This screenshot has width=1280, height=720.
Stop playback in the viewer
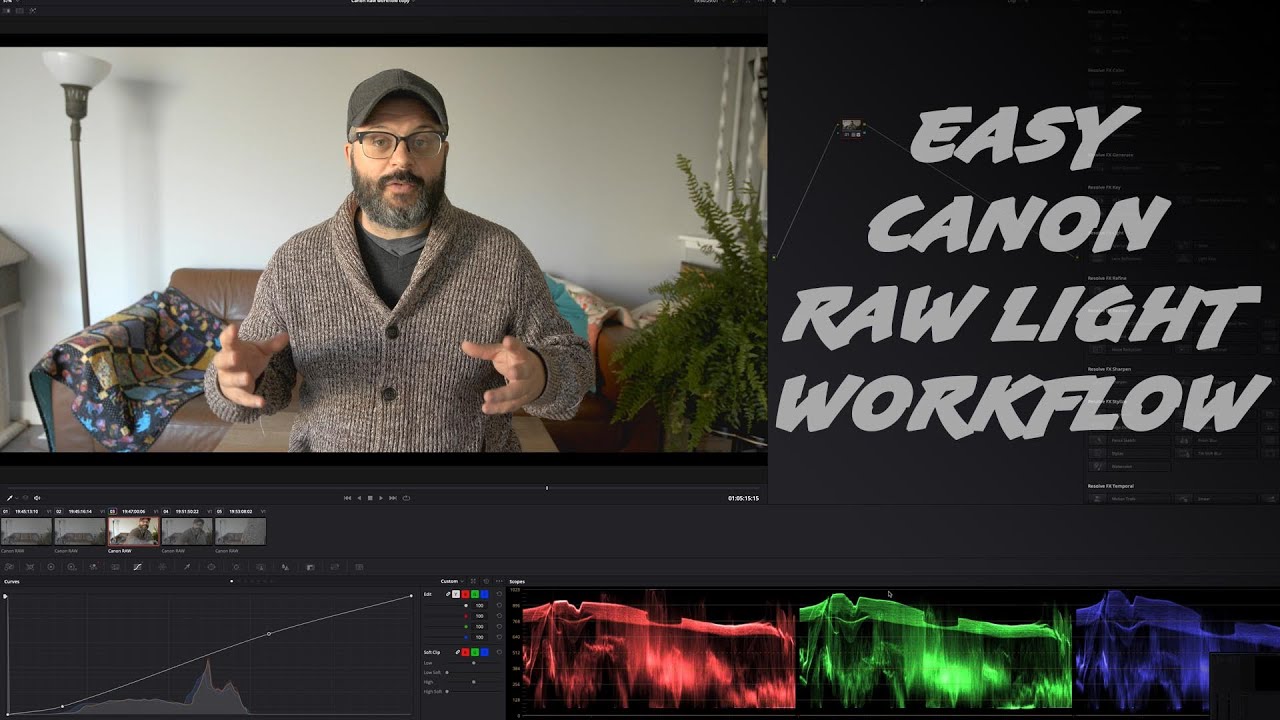tap(370, 498)
